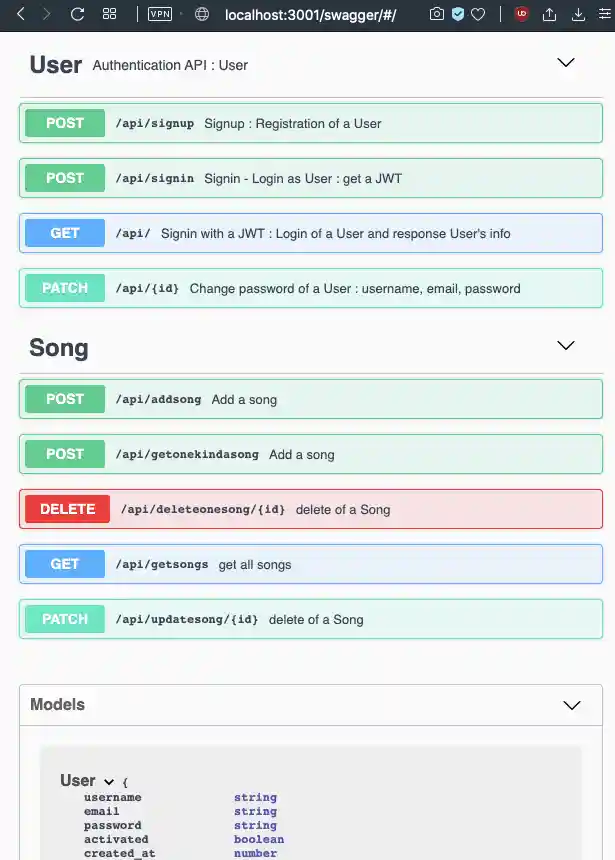The height and width of the screenshot is (860, 615).
Task: Reload the Swagger page
Action: coord(77,14)
